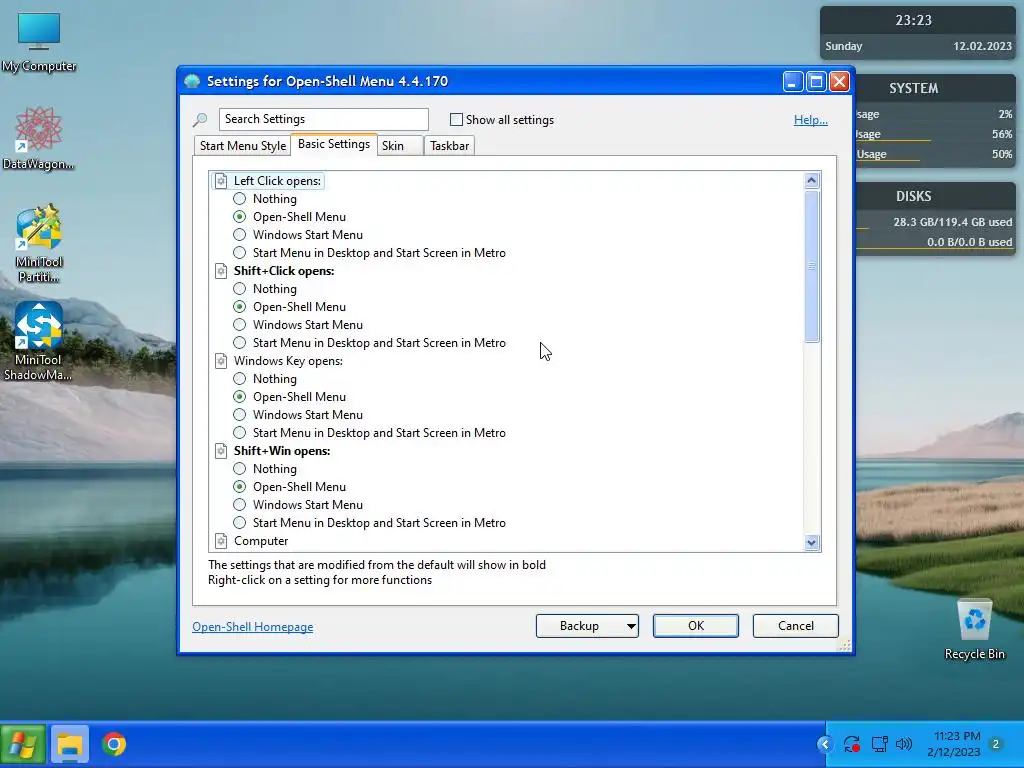
Task: Show hidden tray icons chevron
Action: [x=825, y=744]
